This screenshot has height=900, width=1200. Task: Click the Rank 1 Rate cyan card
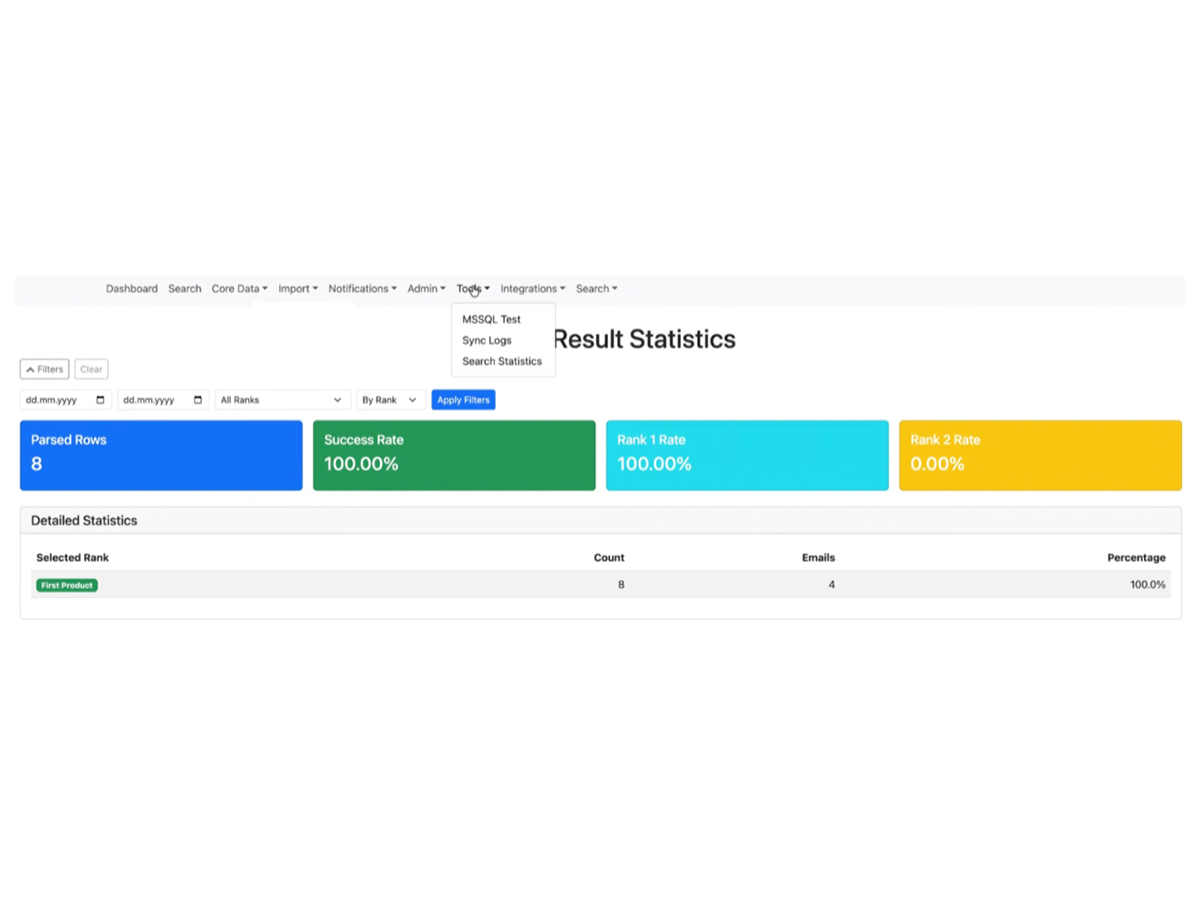click(747, 455)
